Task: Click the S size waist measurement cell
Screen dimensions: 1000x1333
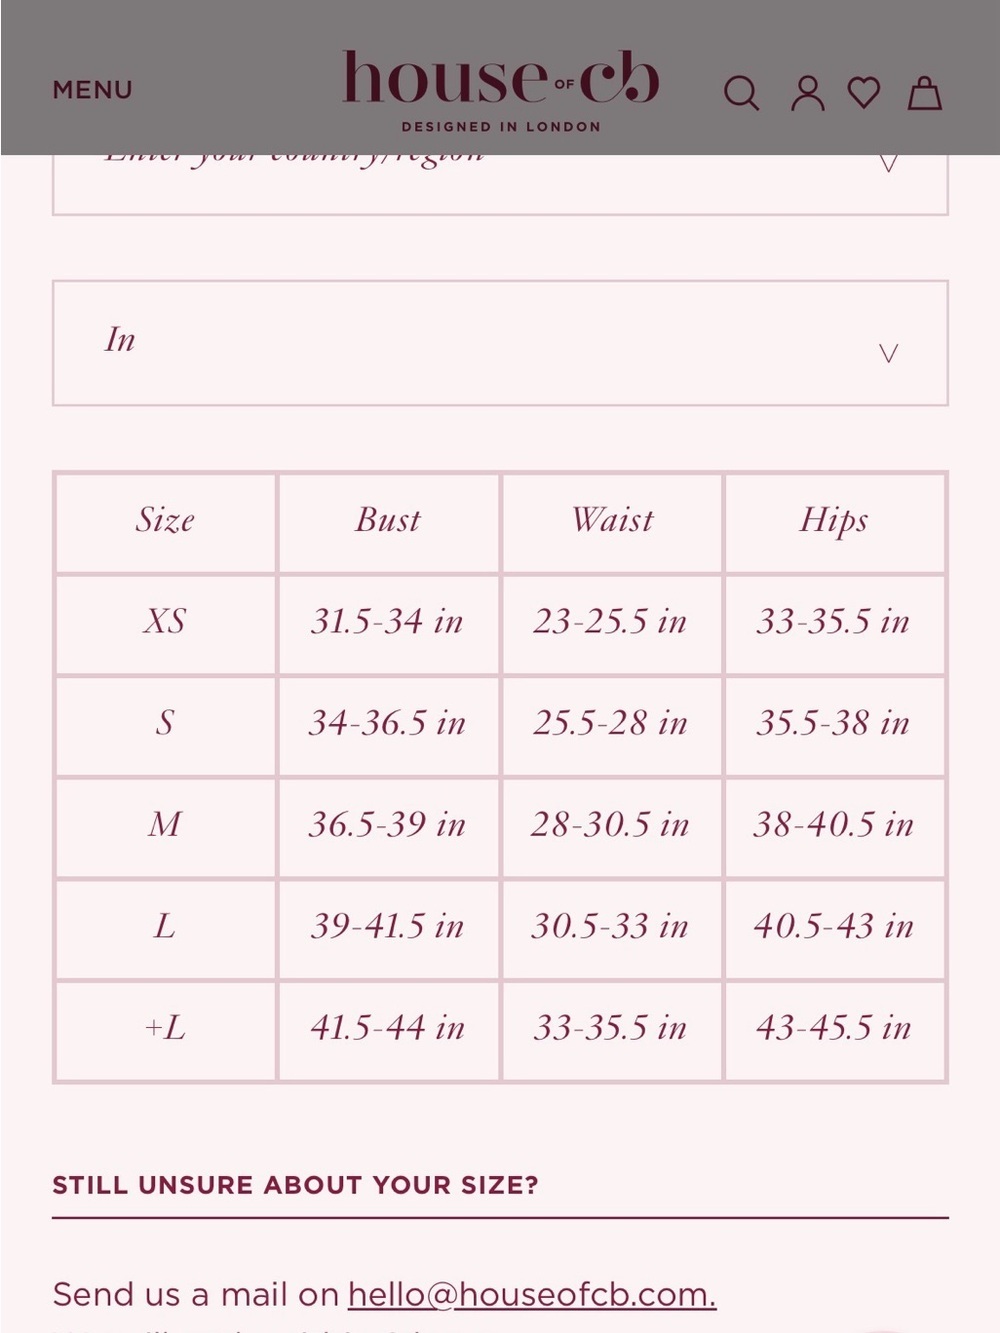Action: coord(611,724)
